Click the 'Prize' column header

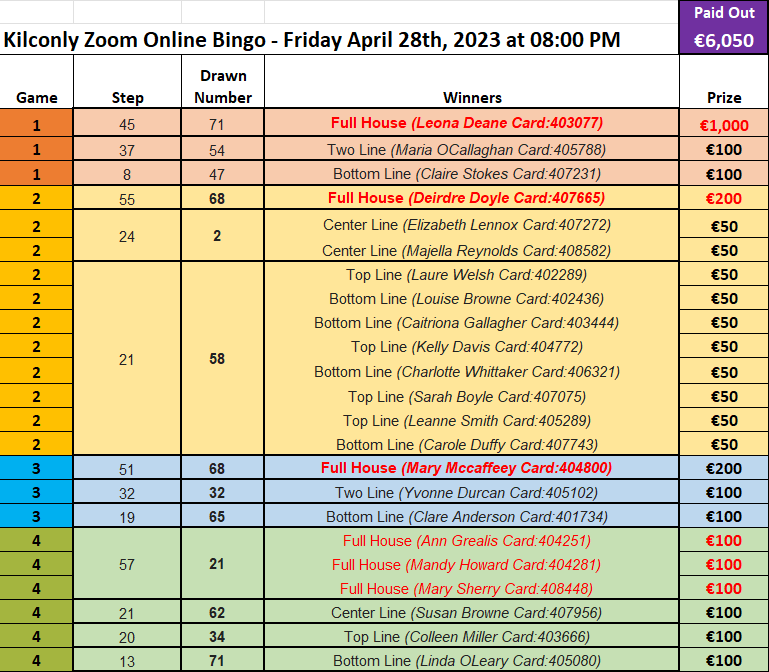[x=724, y=81]
